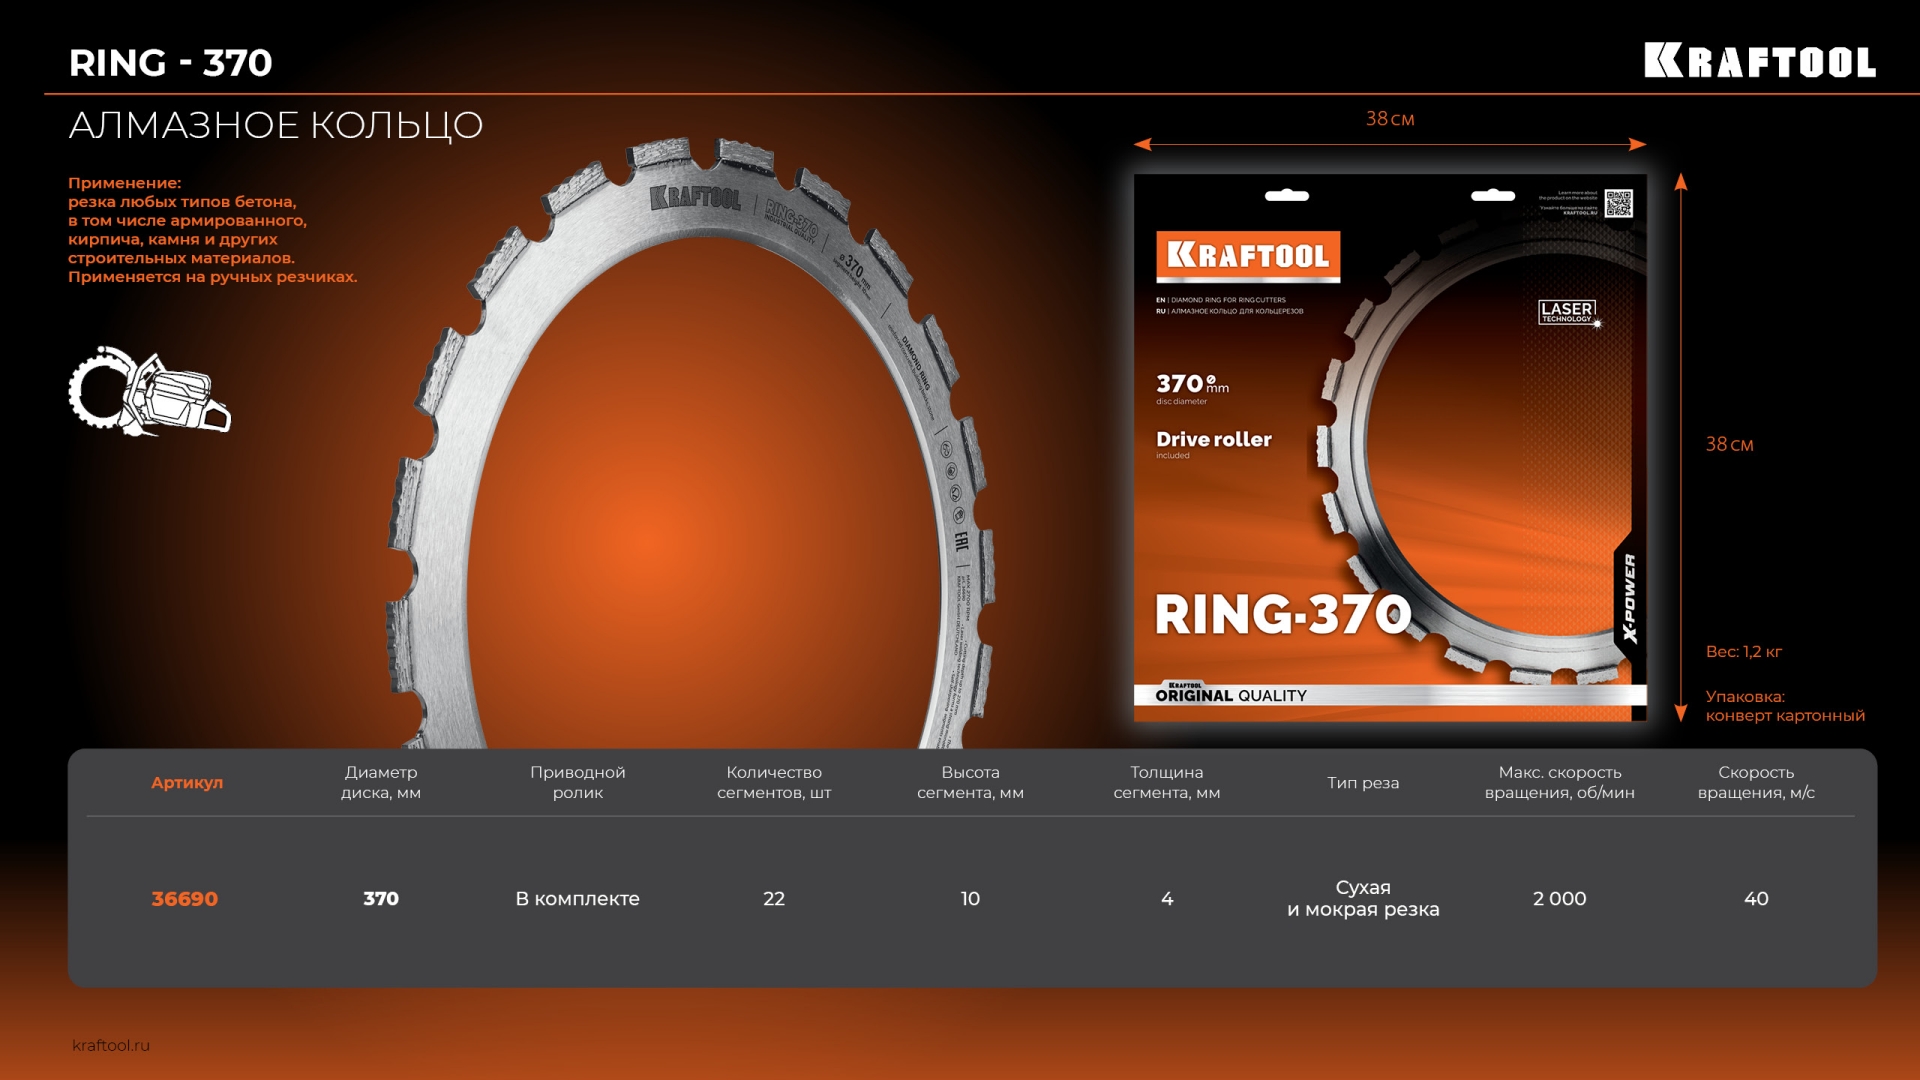
Task: Click the X-POWER vertical label on package
Action: pos(1630,597)
